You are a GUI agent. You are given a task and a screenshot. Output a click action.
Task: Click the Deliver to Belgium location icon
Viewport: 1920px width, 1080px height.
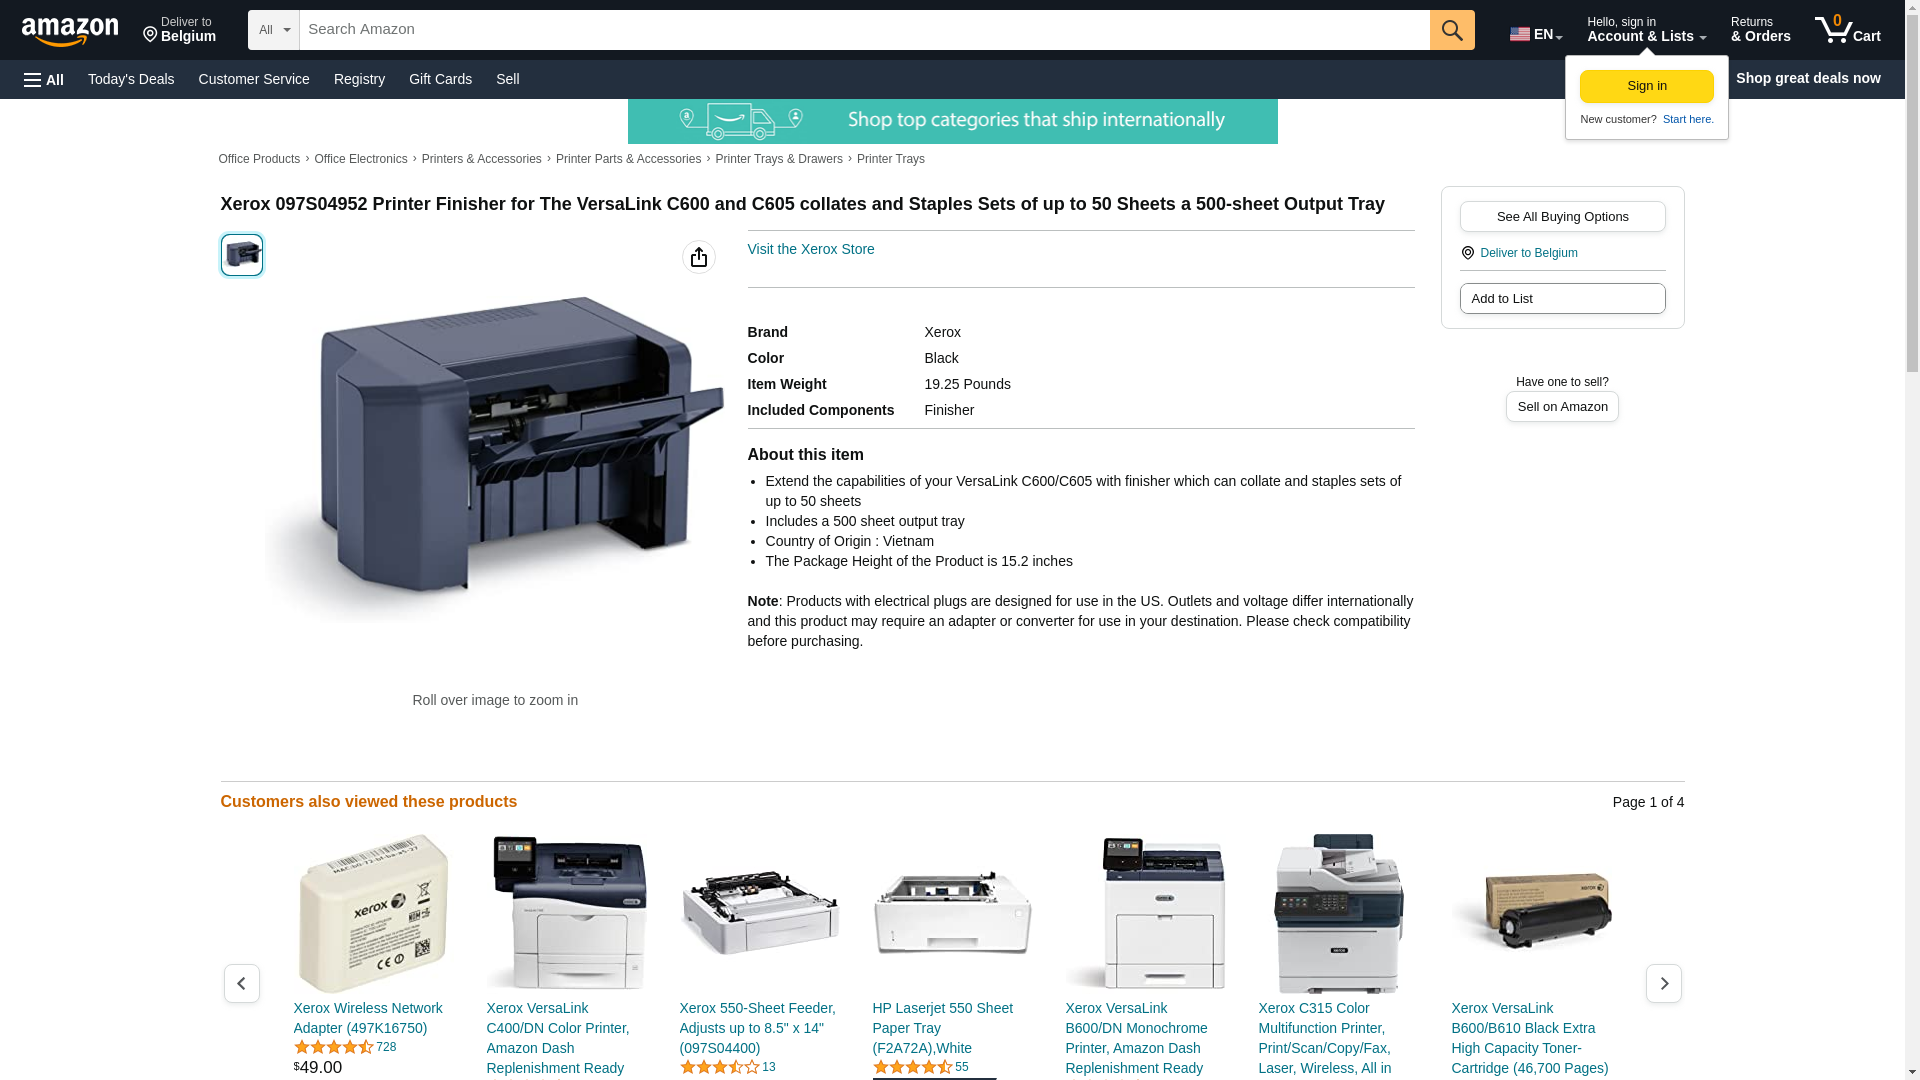[1467, 253]
